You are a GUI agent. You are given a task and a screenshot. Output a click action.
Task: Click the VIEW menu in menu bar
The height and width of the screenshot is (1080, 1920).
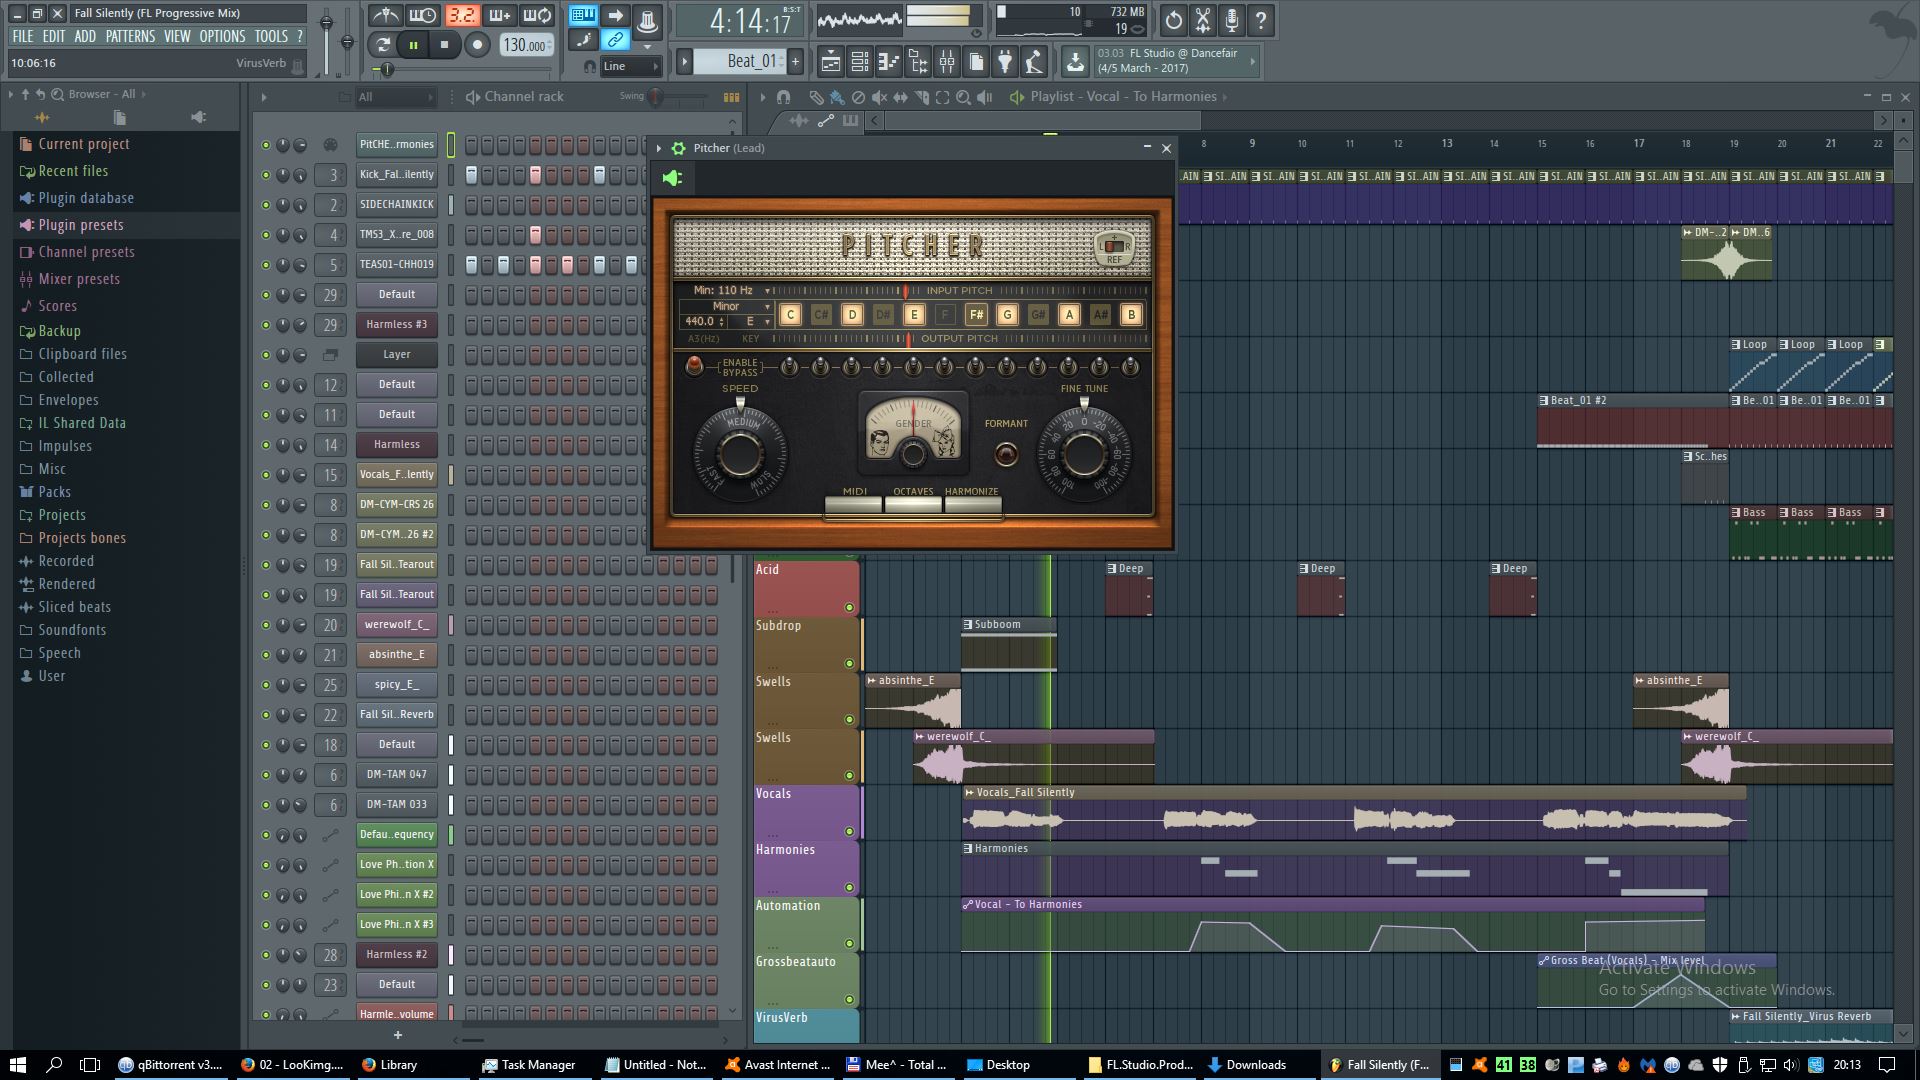click(175, 36)
